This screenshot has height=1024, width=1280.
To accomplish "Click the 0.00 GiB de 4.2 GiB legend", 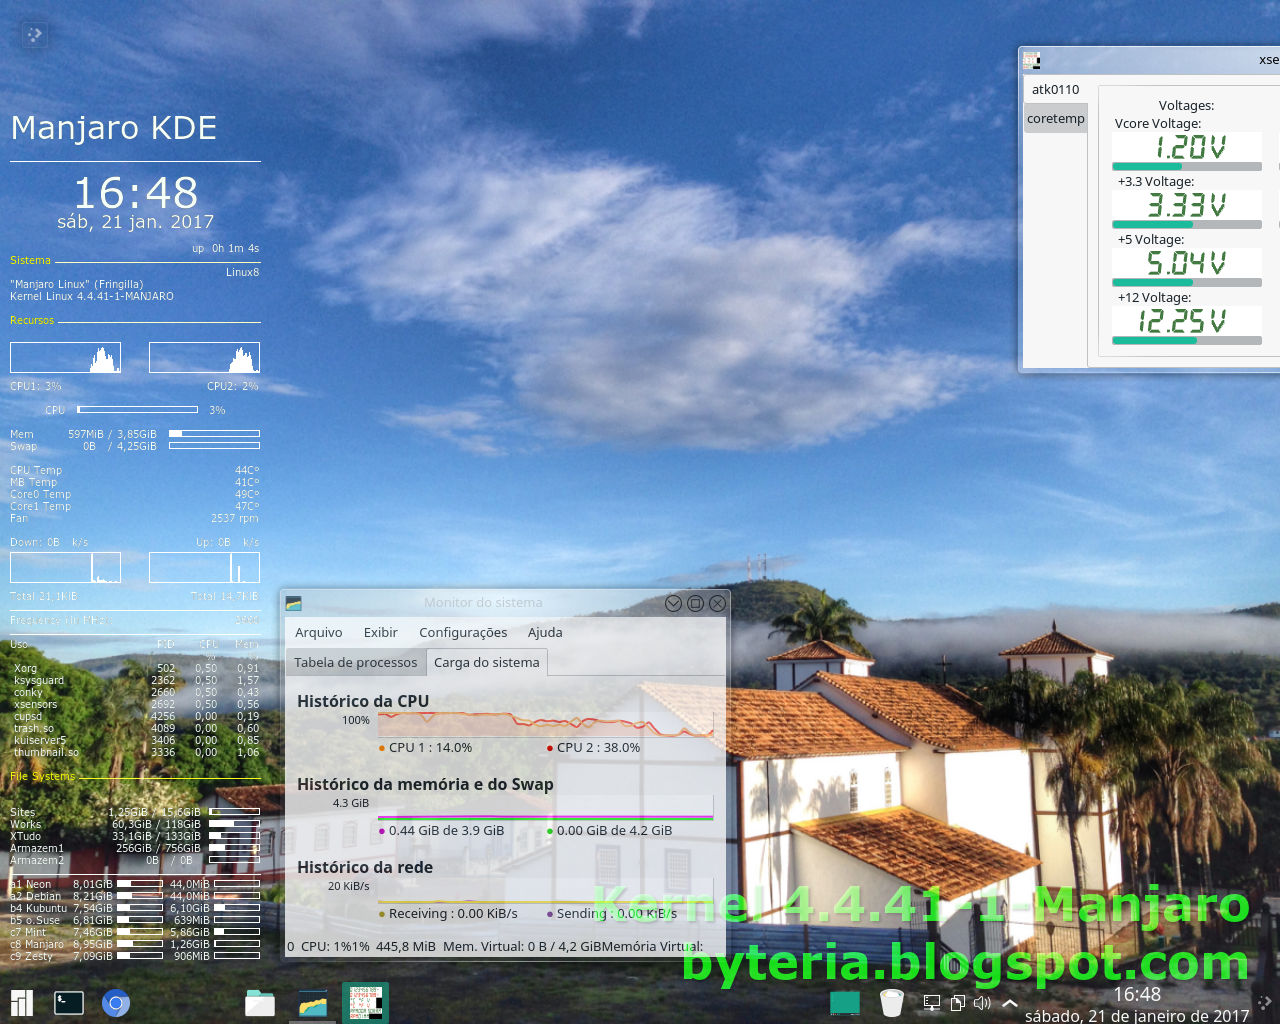I will pyautogui.click(x=609, y=830).
